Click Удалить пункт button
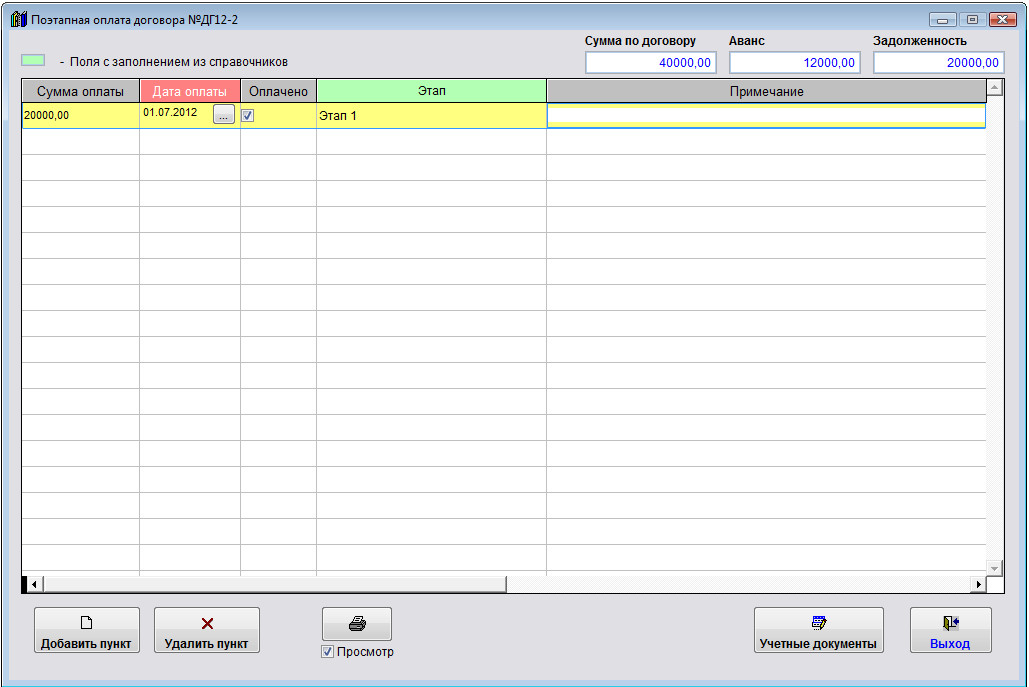This screenshot has height=687, width=1029. pyautogui.click(x=207, y=630)
